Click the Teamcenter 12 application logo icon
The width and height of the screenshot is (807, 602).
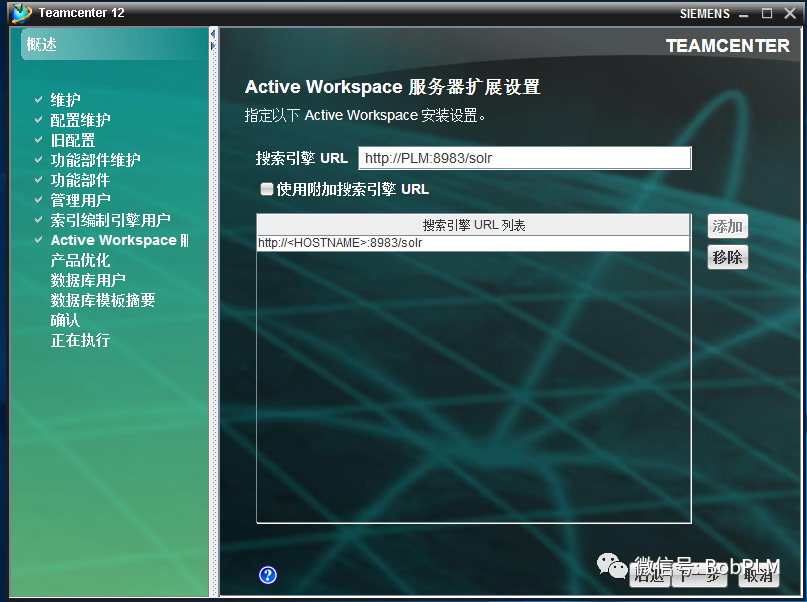click(21, 13)
